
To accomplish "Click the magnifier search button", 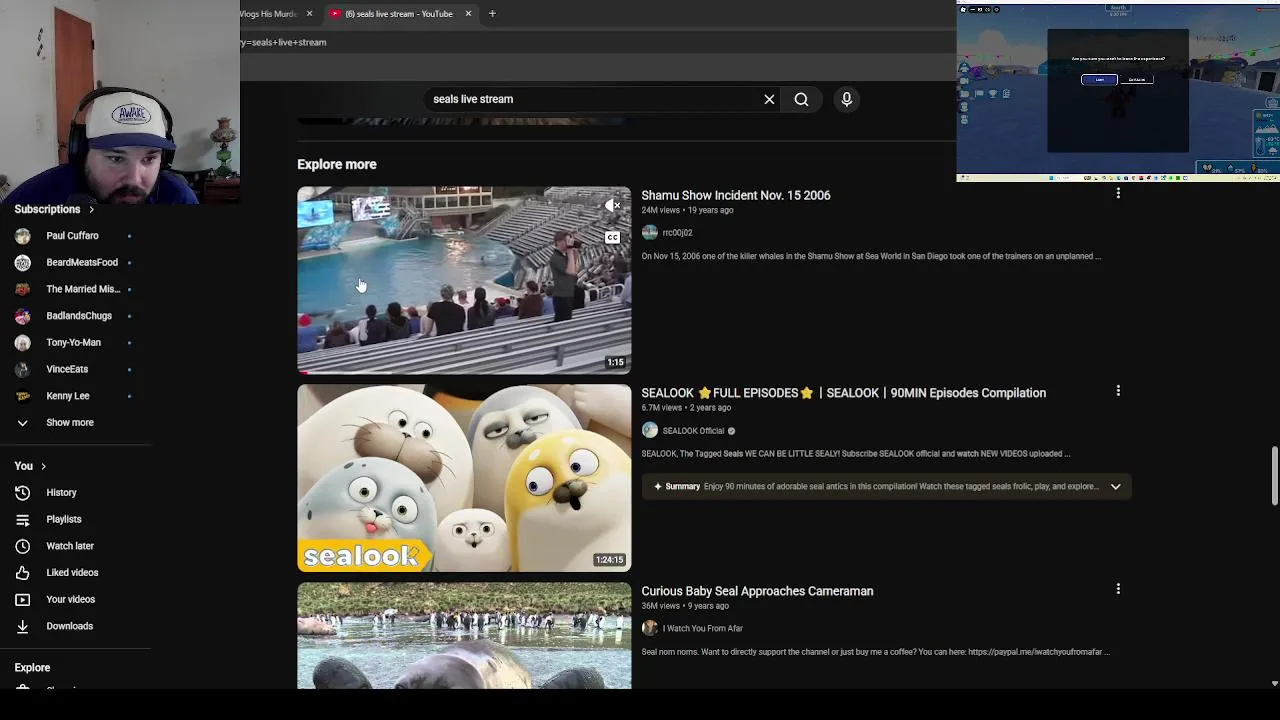I will tap(801, 99).
